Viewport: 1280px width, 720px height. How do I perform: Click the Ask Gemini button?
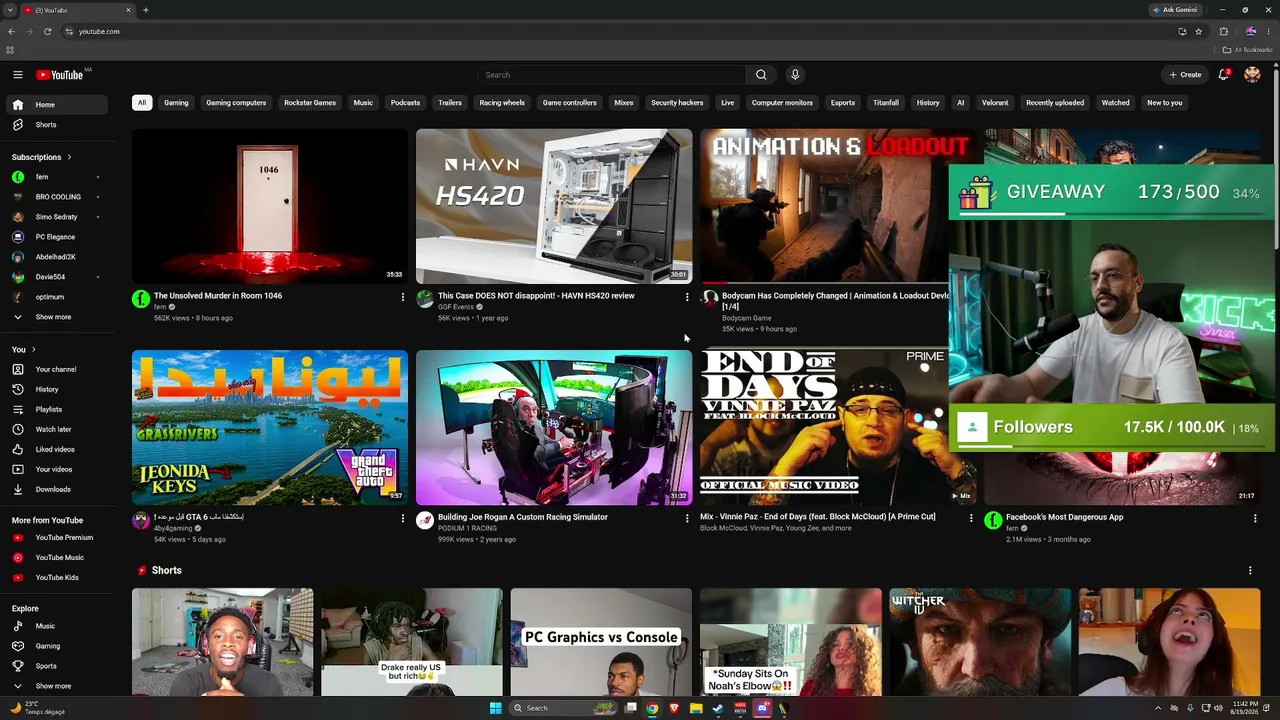(x=1175, y=10)
